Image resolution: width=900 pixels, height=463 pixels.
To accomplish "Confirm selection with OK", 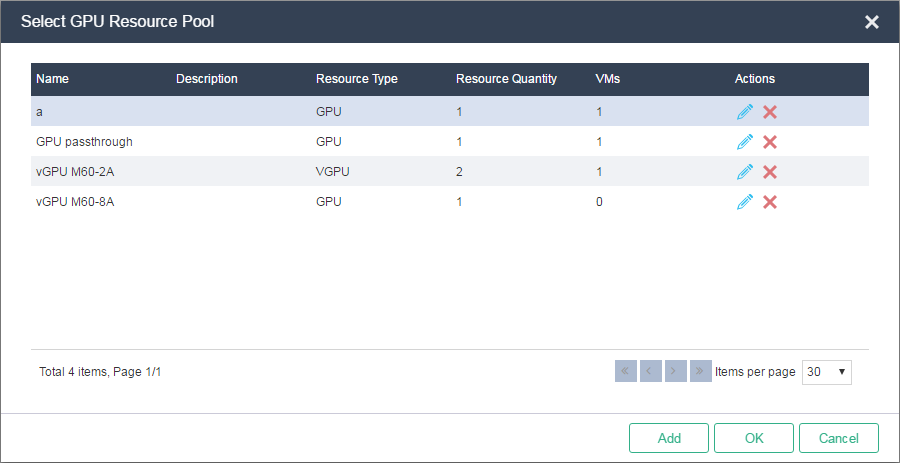I will [x=754, y=438].
